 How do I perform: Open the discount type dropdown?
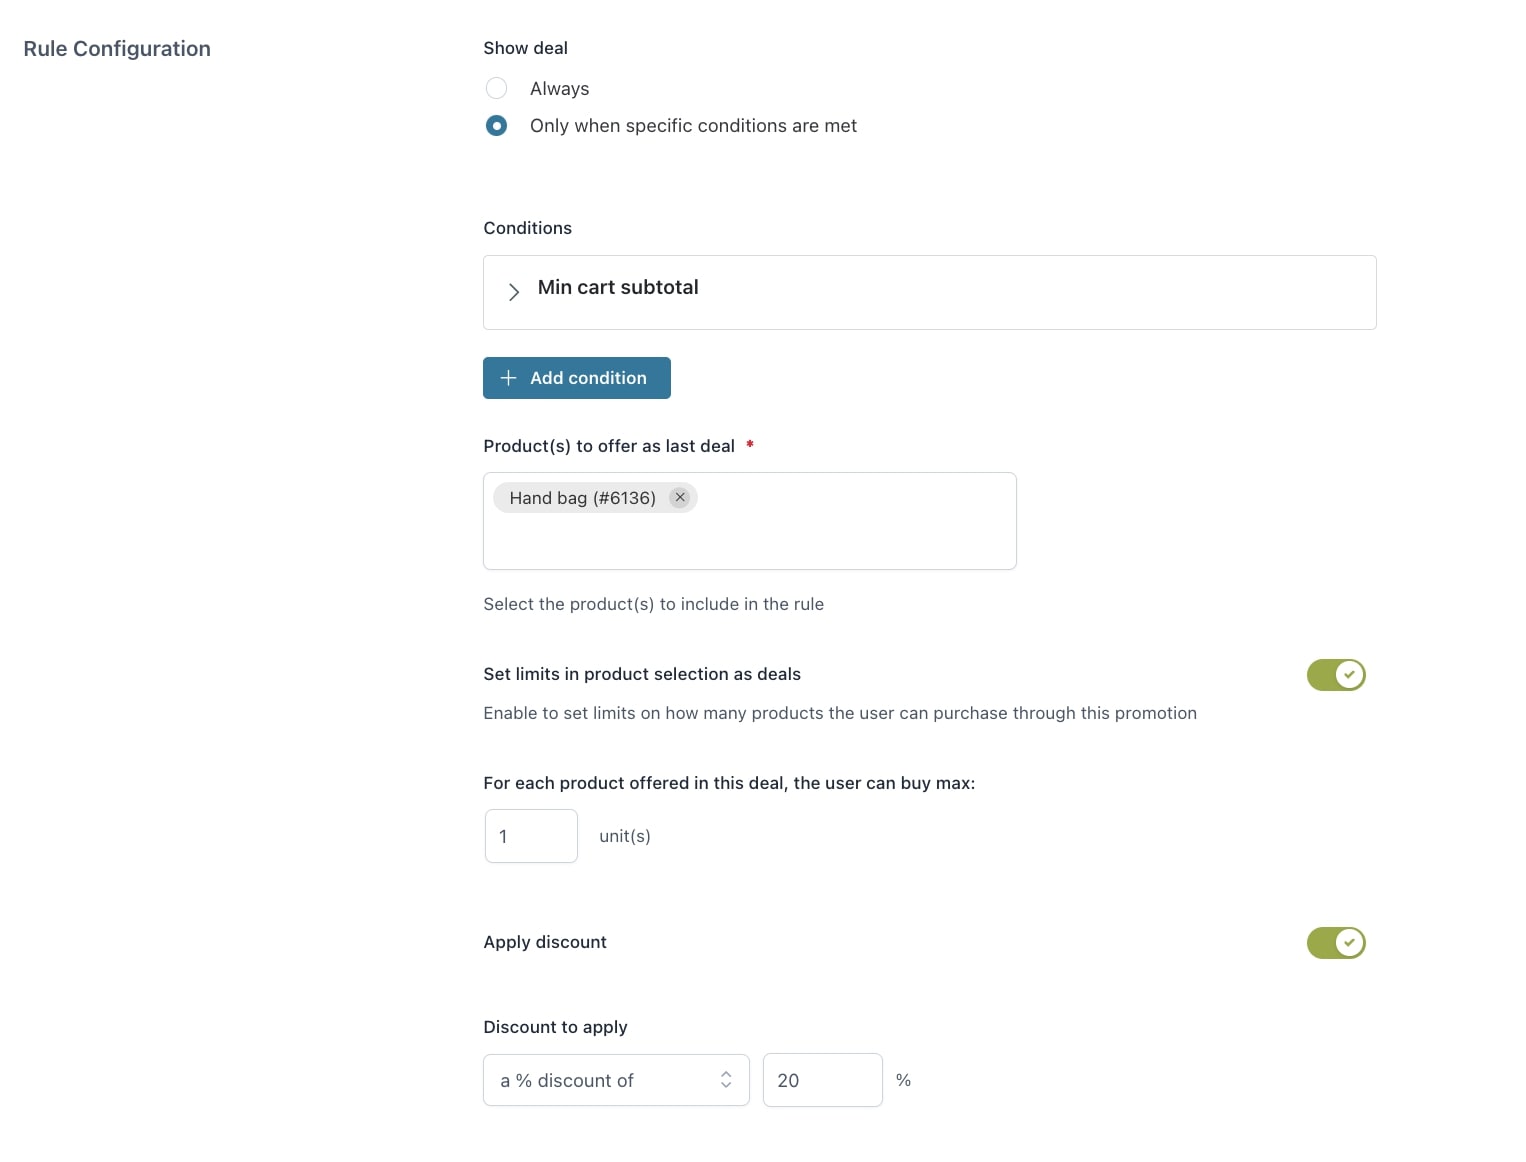616,1080
